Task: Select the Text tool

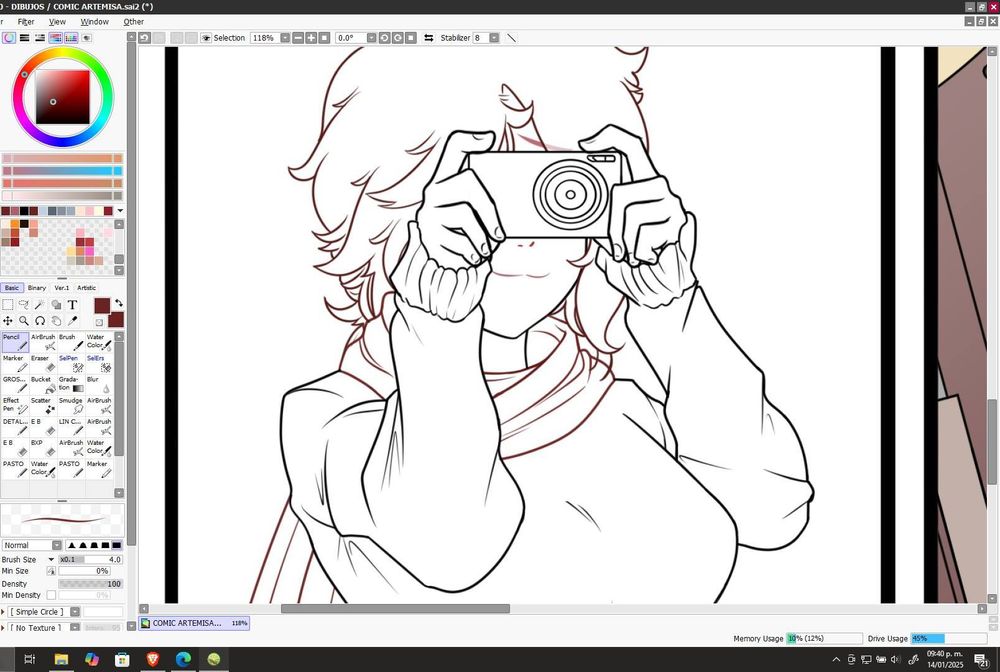Action: coord(72,305)
